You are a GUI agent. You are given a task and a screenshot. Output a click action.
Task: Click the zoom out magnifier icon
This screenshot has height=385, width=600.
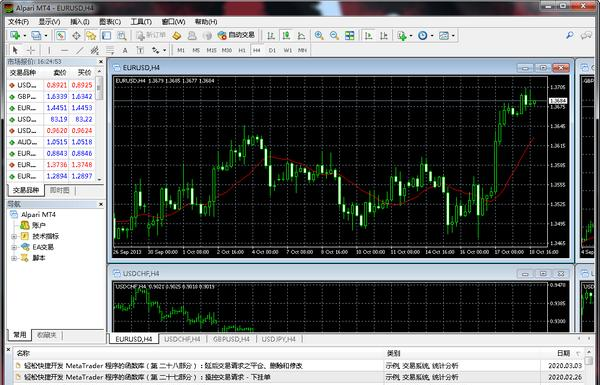tap(334, 36)
